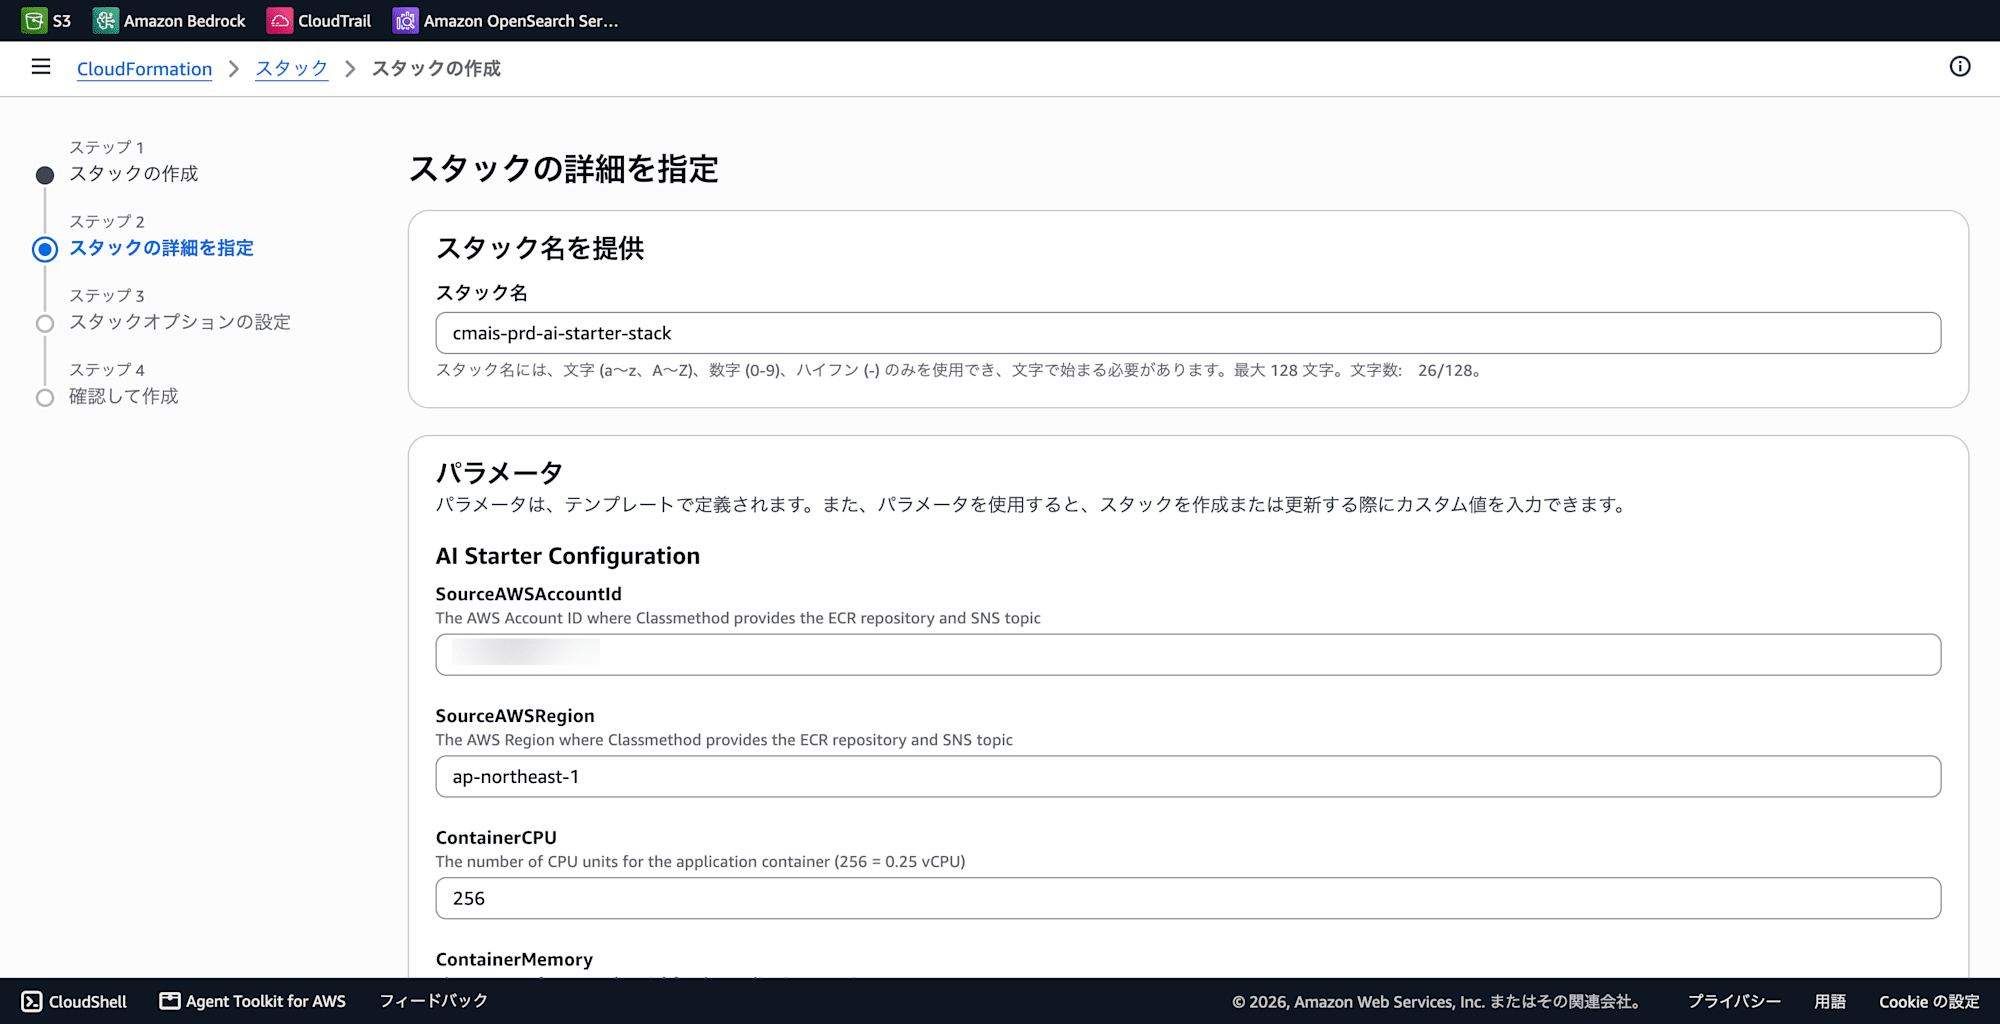Click the character count 26/128 text
The width and height of the screenshot is (2000, 1024).
1445,371
